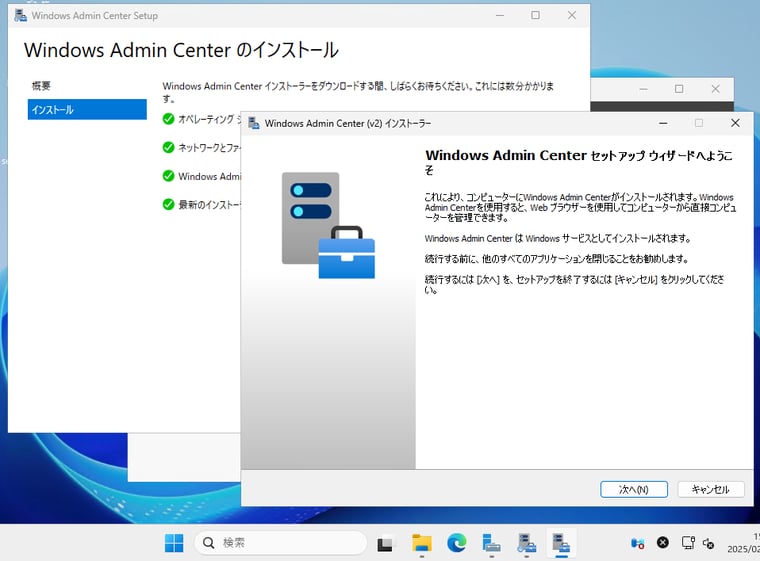Open Task View from taskbar

pos(385,544)
